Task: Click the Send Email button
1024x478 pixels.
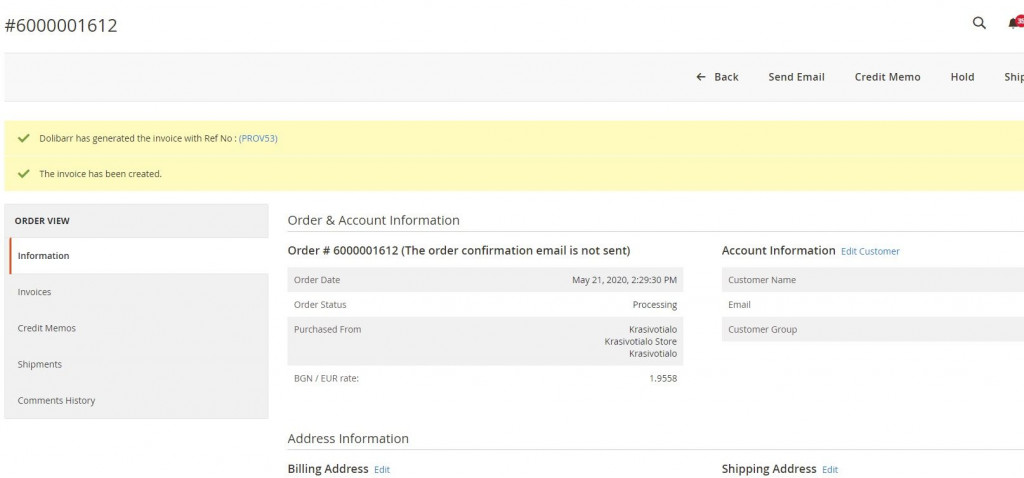Action: (796, 77)
